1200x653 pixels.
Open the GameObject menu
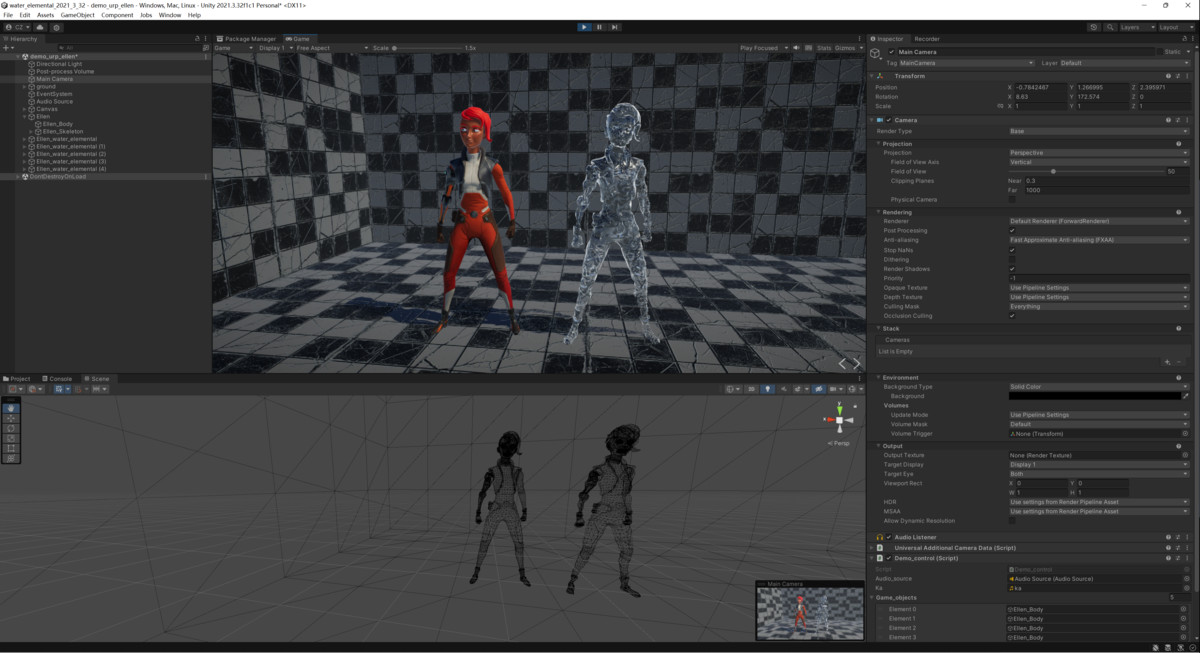coord(77,15)
